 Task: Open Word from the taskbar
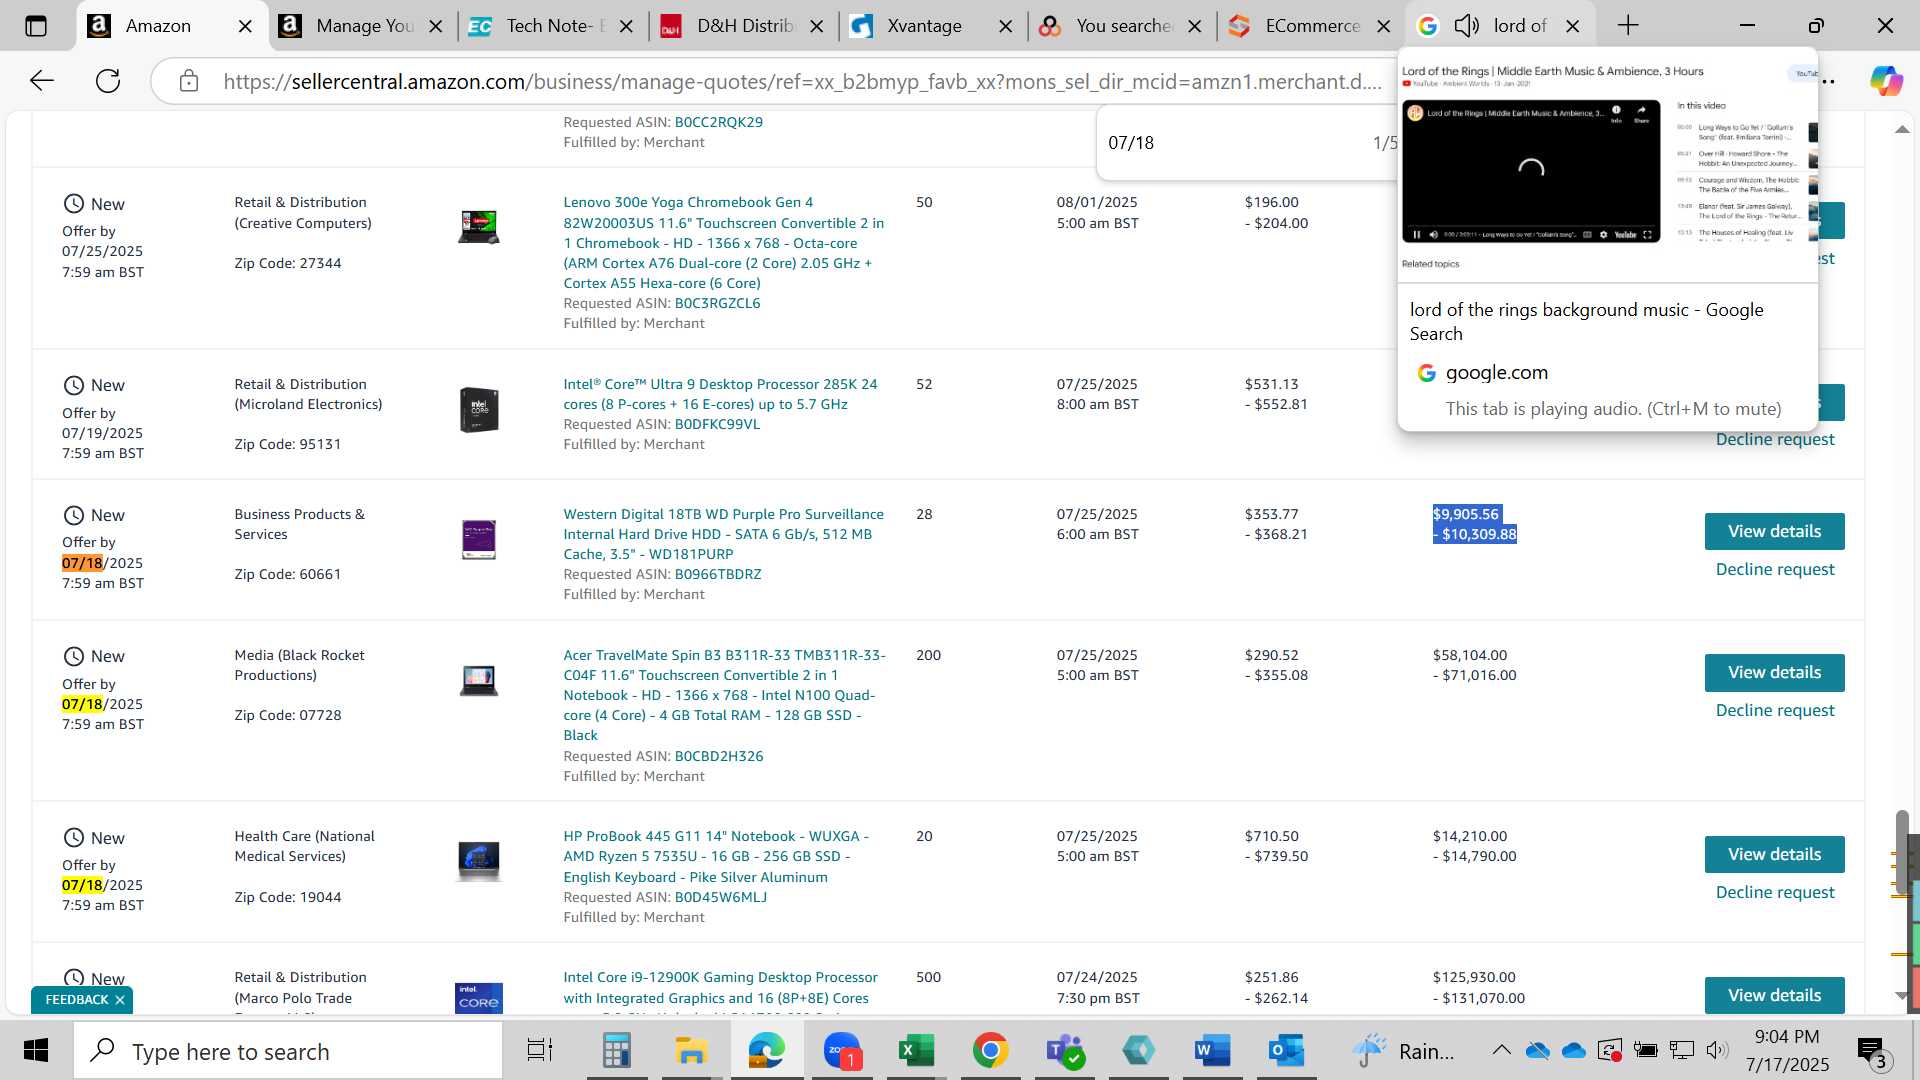click(x=1212, y=1051)
